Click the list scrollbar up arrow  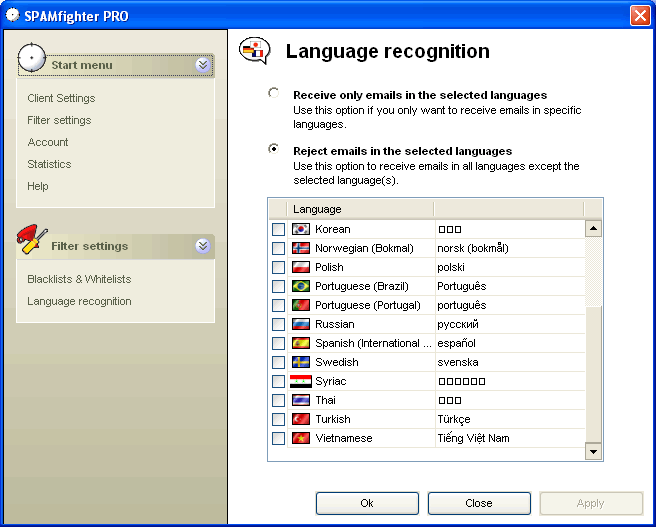pyautogui.click(x=593, y=228)
